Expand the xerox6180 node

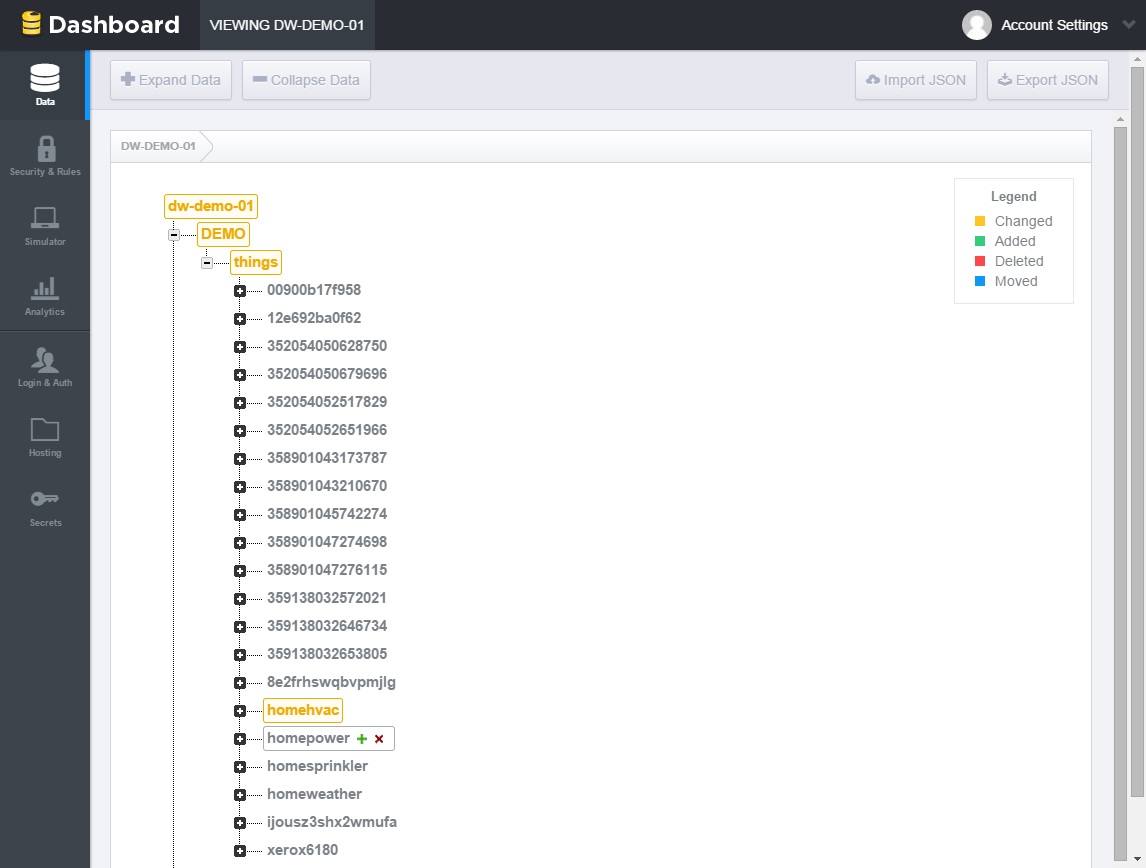[240, 851]
